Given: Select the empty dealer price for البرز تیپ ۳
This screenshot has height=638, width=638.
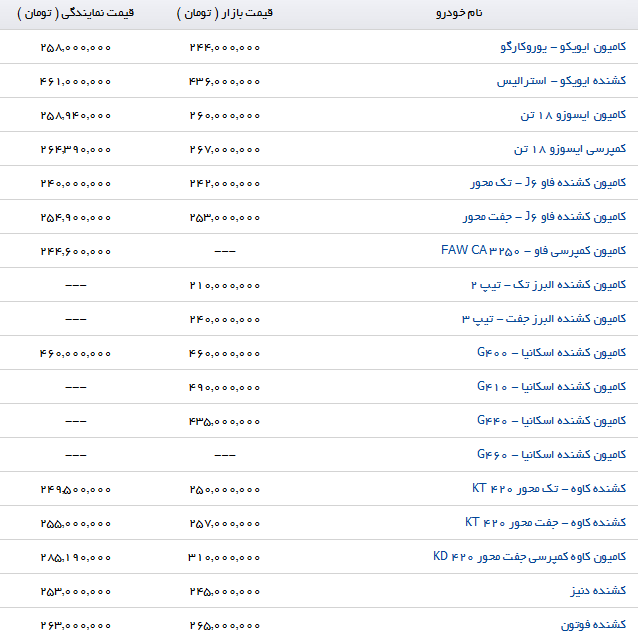Looking at the screenshot, I should [76, 319].
